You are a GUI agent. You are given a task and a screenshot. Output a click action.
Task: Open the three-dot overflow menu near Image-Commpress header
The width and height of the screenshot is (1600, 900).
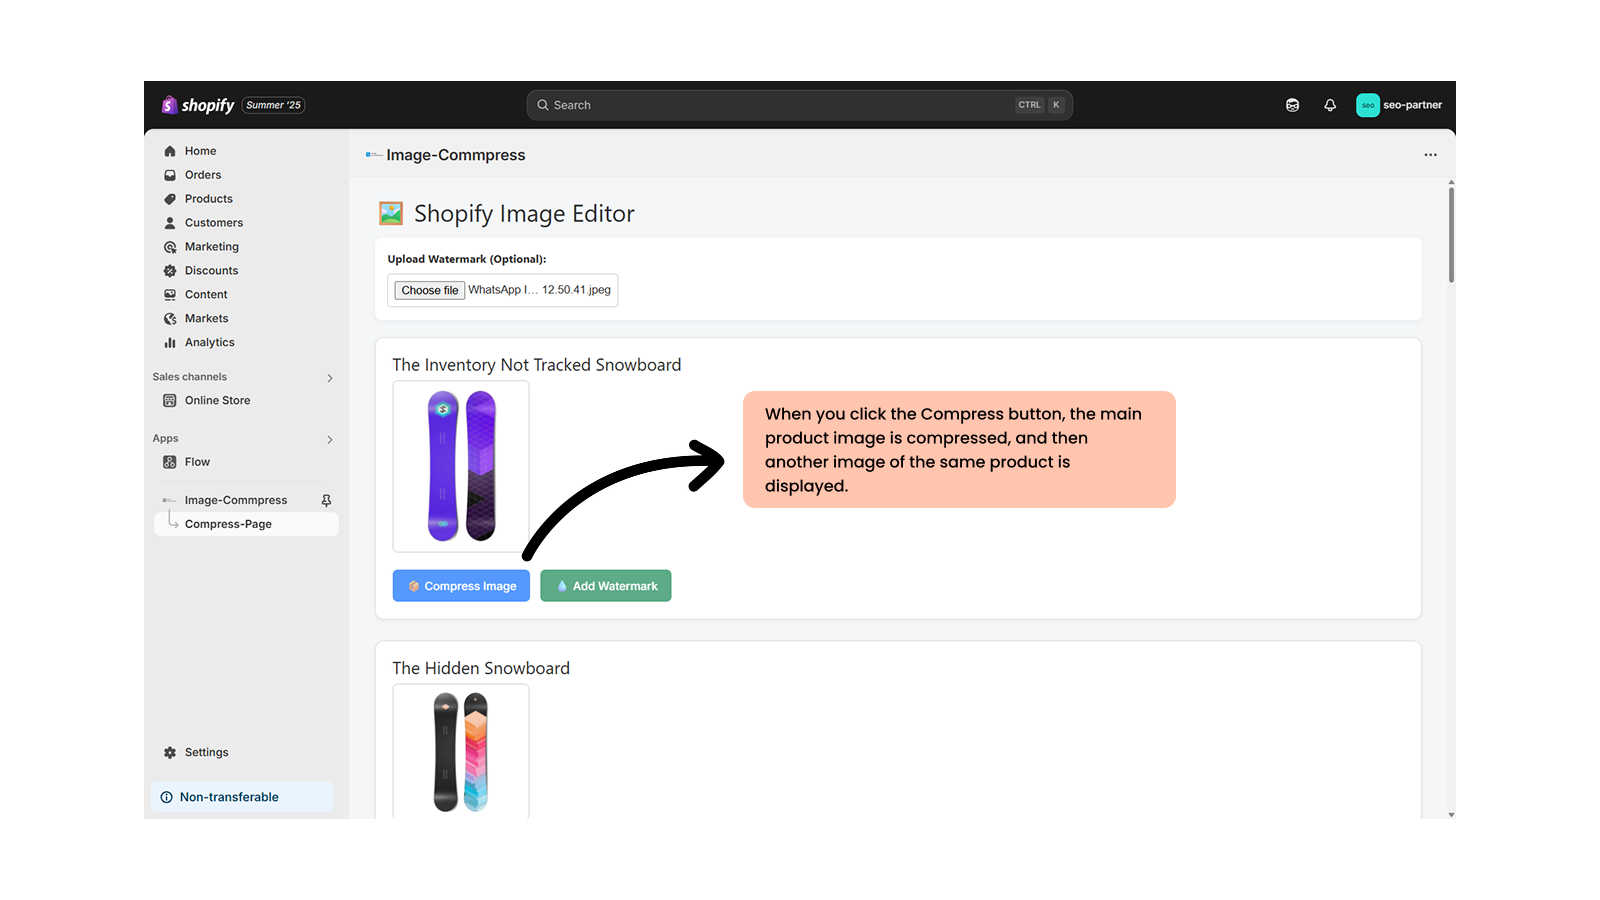point(1430,155)
